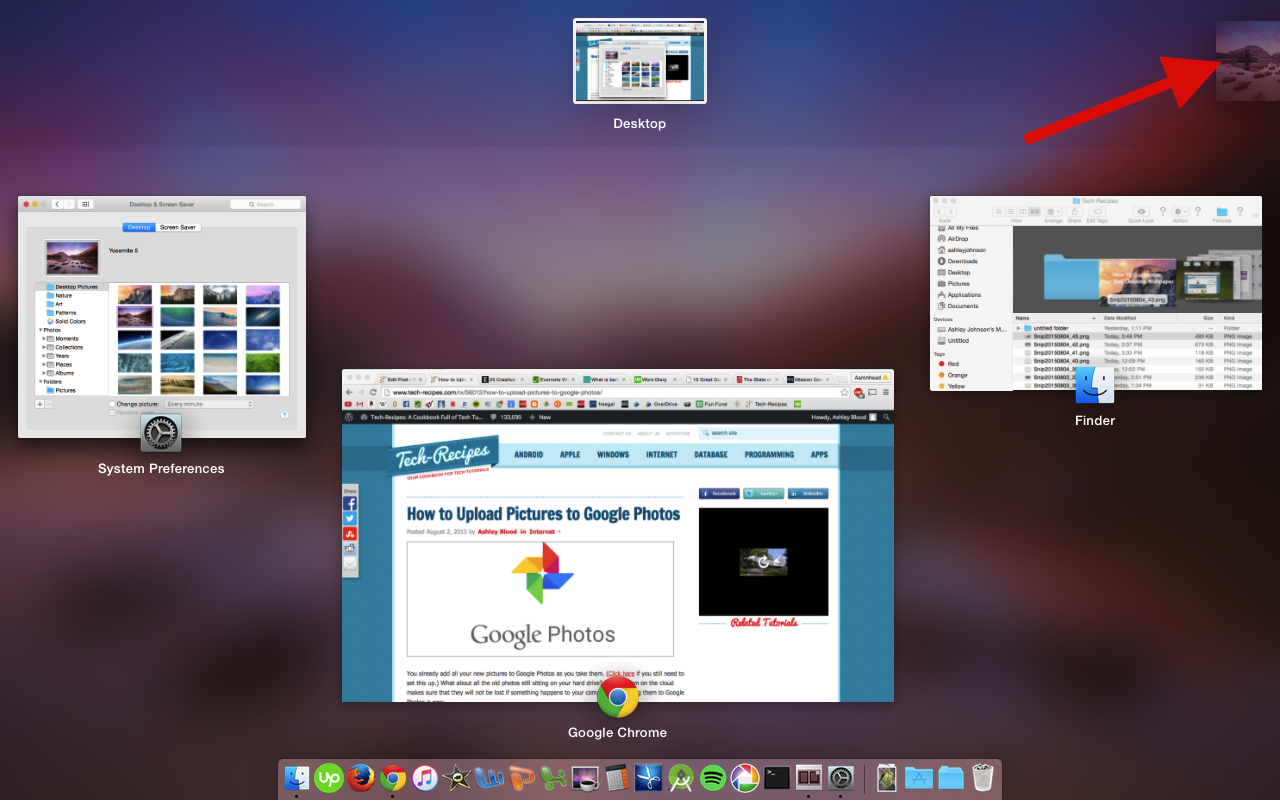Image resolution: width=1280 pixels, height=801 pixels.
Task: Open the PROGRAMMING menu on Tech-Recipes
Action: (770, 454)
